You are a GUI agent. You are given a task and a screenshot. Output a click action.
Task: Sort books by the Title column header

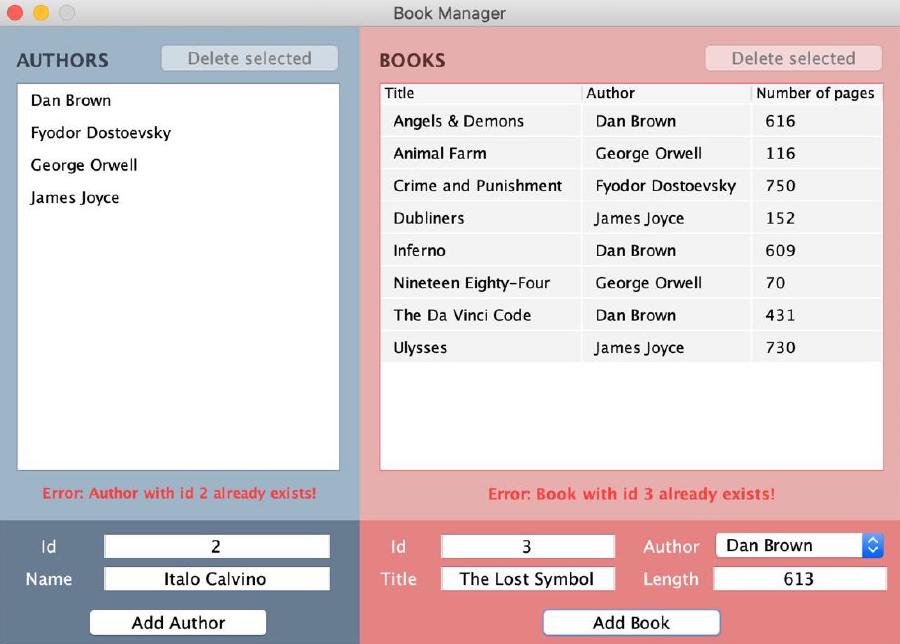(x=480, y=93)
